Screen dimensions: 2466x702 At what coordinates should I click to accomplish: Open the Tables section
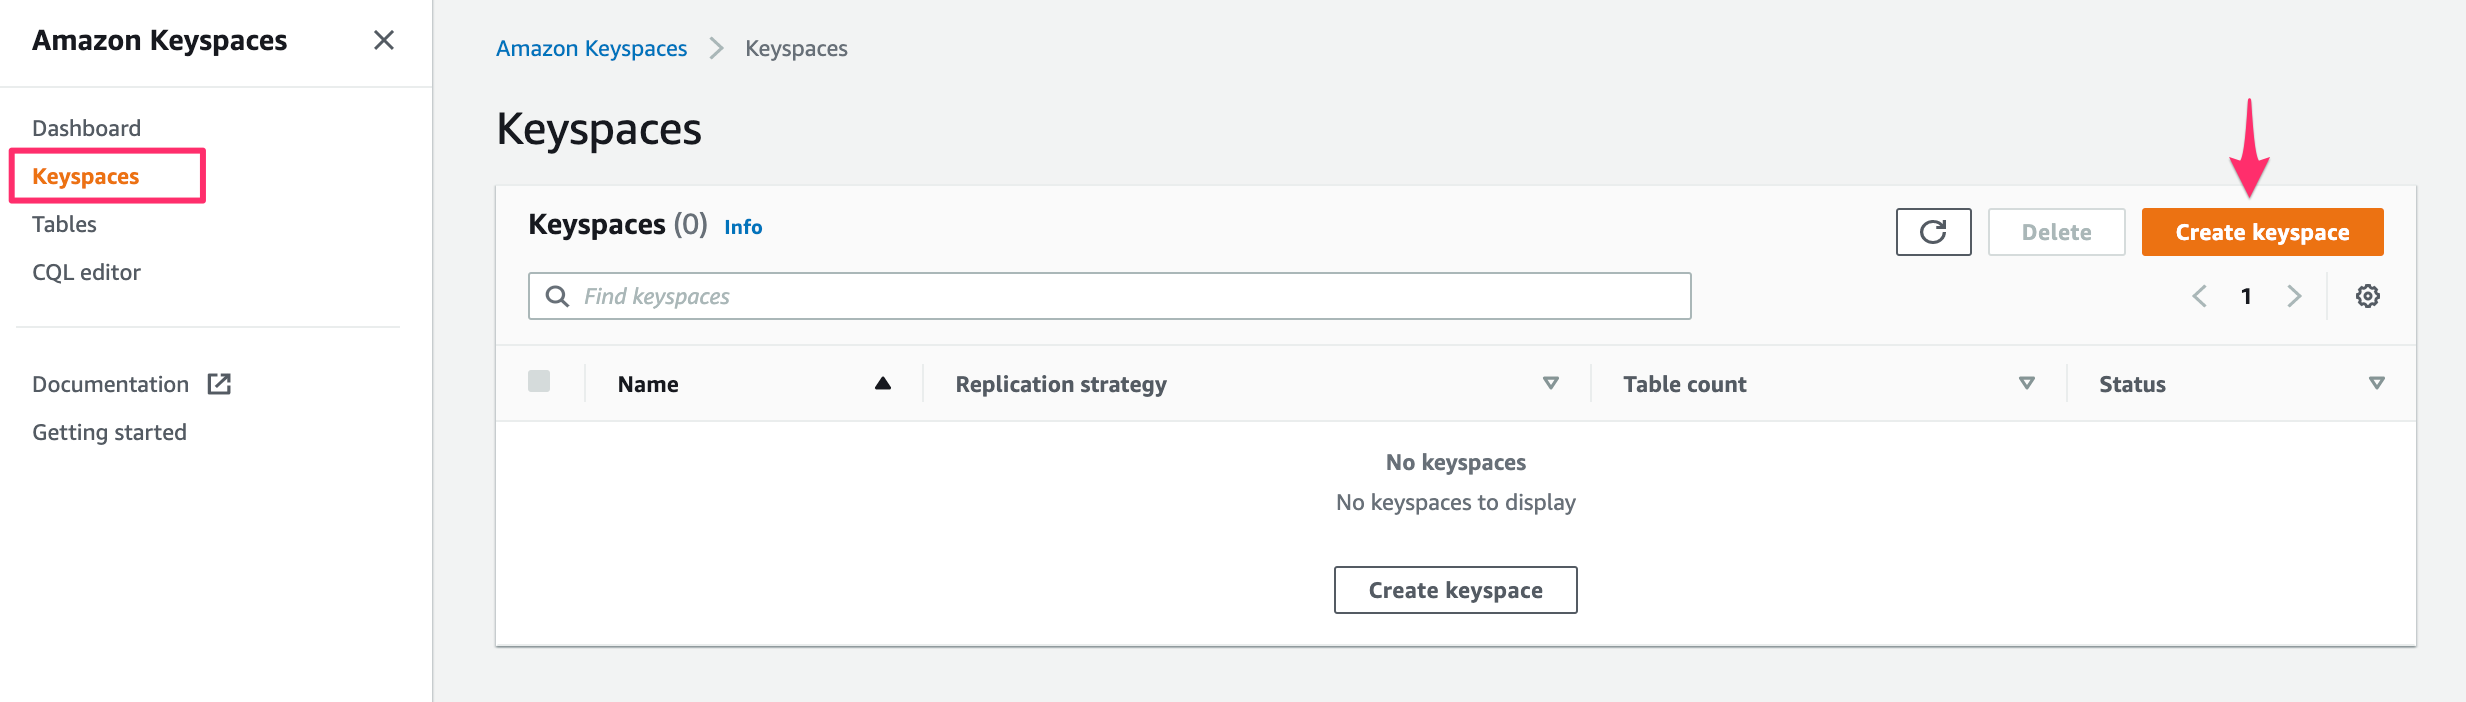64,224
